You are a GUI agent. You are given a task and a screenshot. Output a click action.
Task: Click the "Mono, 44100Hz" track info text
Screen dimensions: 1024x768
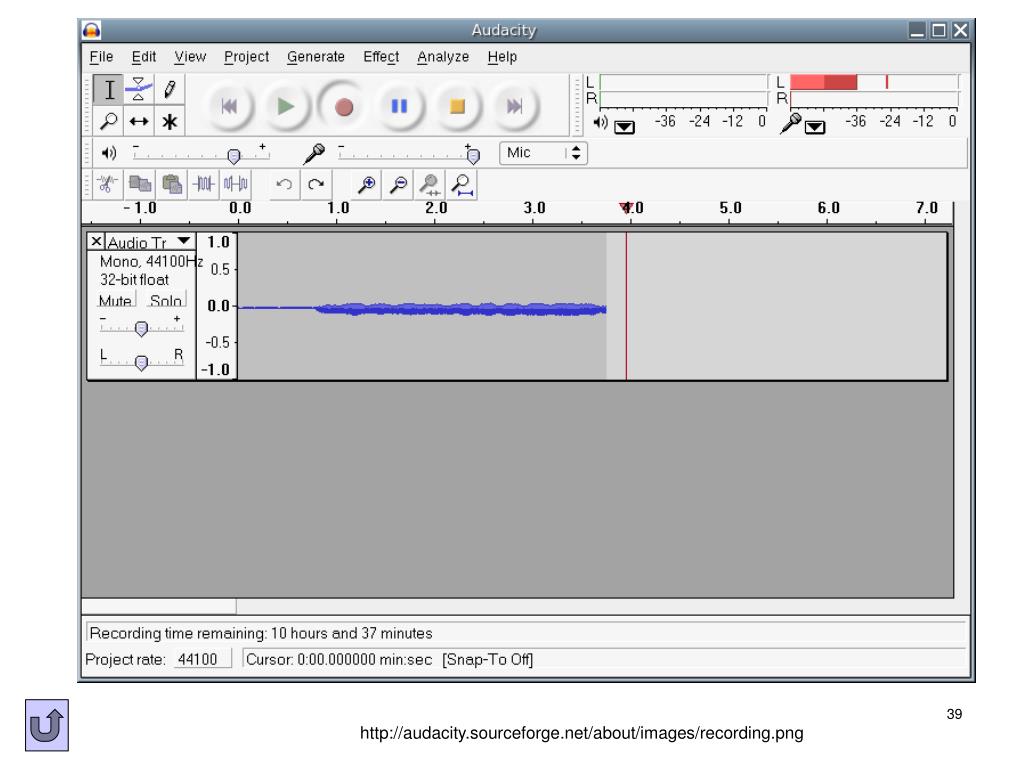click(x=151, y=261)
